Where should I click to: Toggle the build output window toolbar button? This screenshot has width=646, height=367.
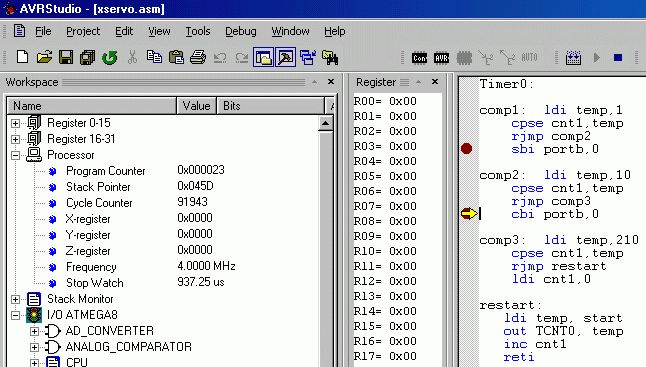286,57
